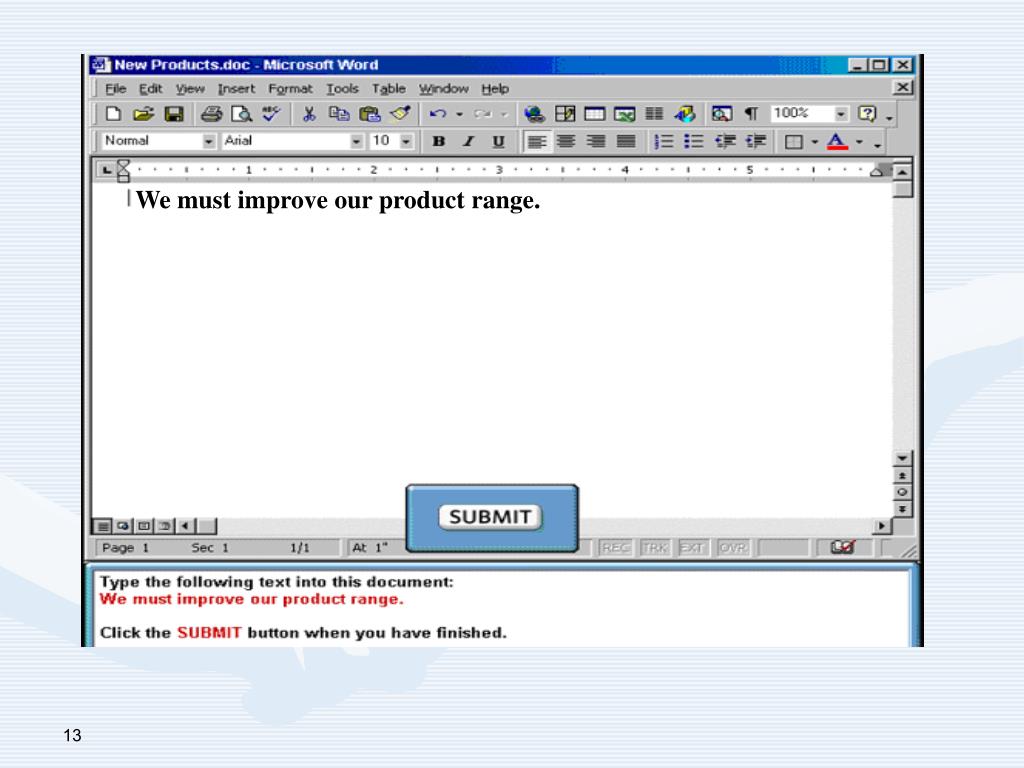Toggle Underline formatting

point(498,142)
